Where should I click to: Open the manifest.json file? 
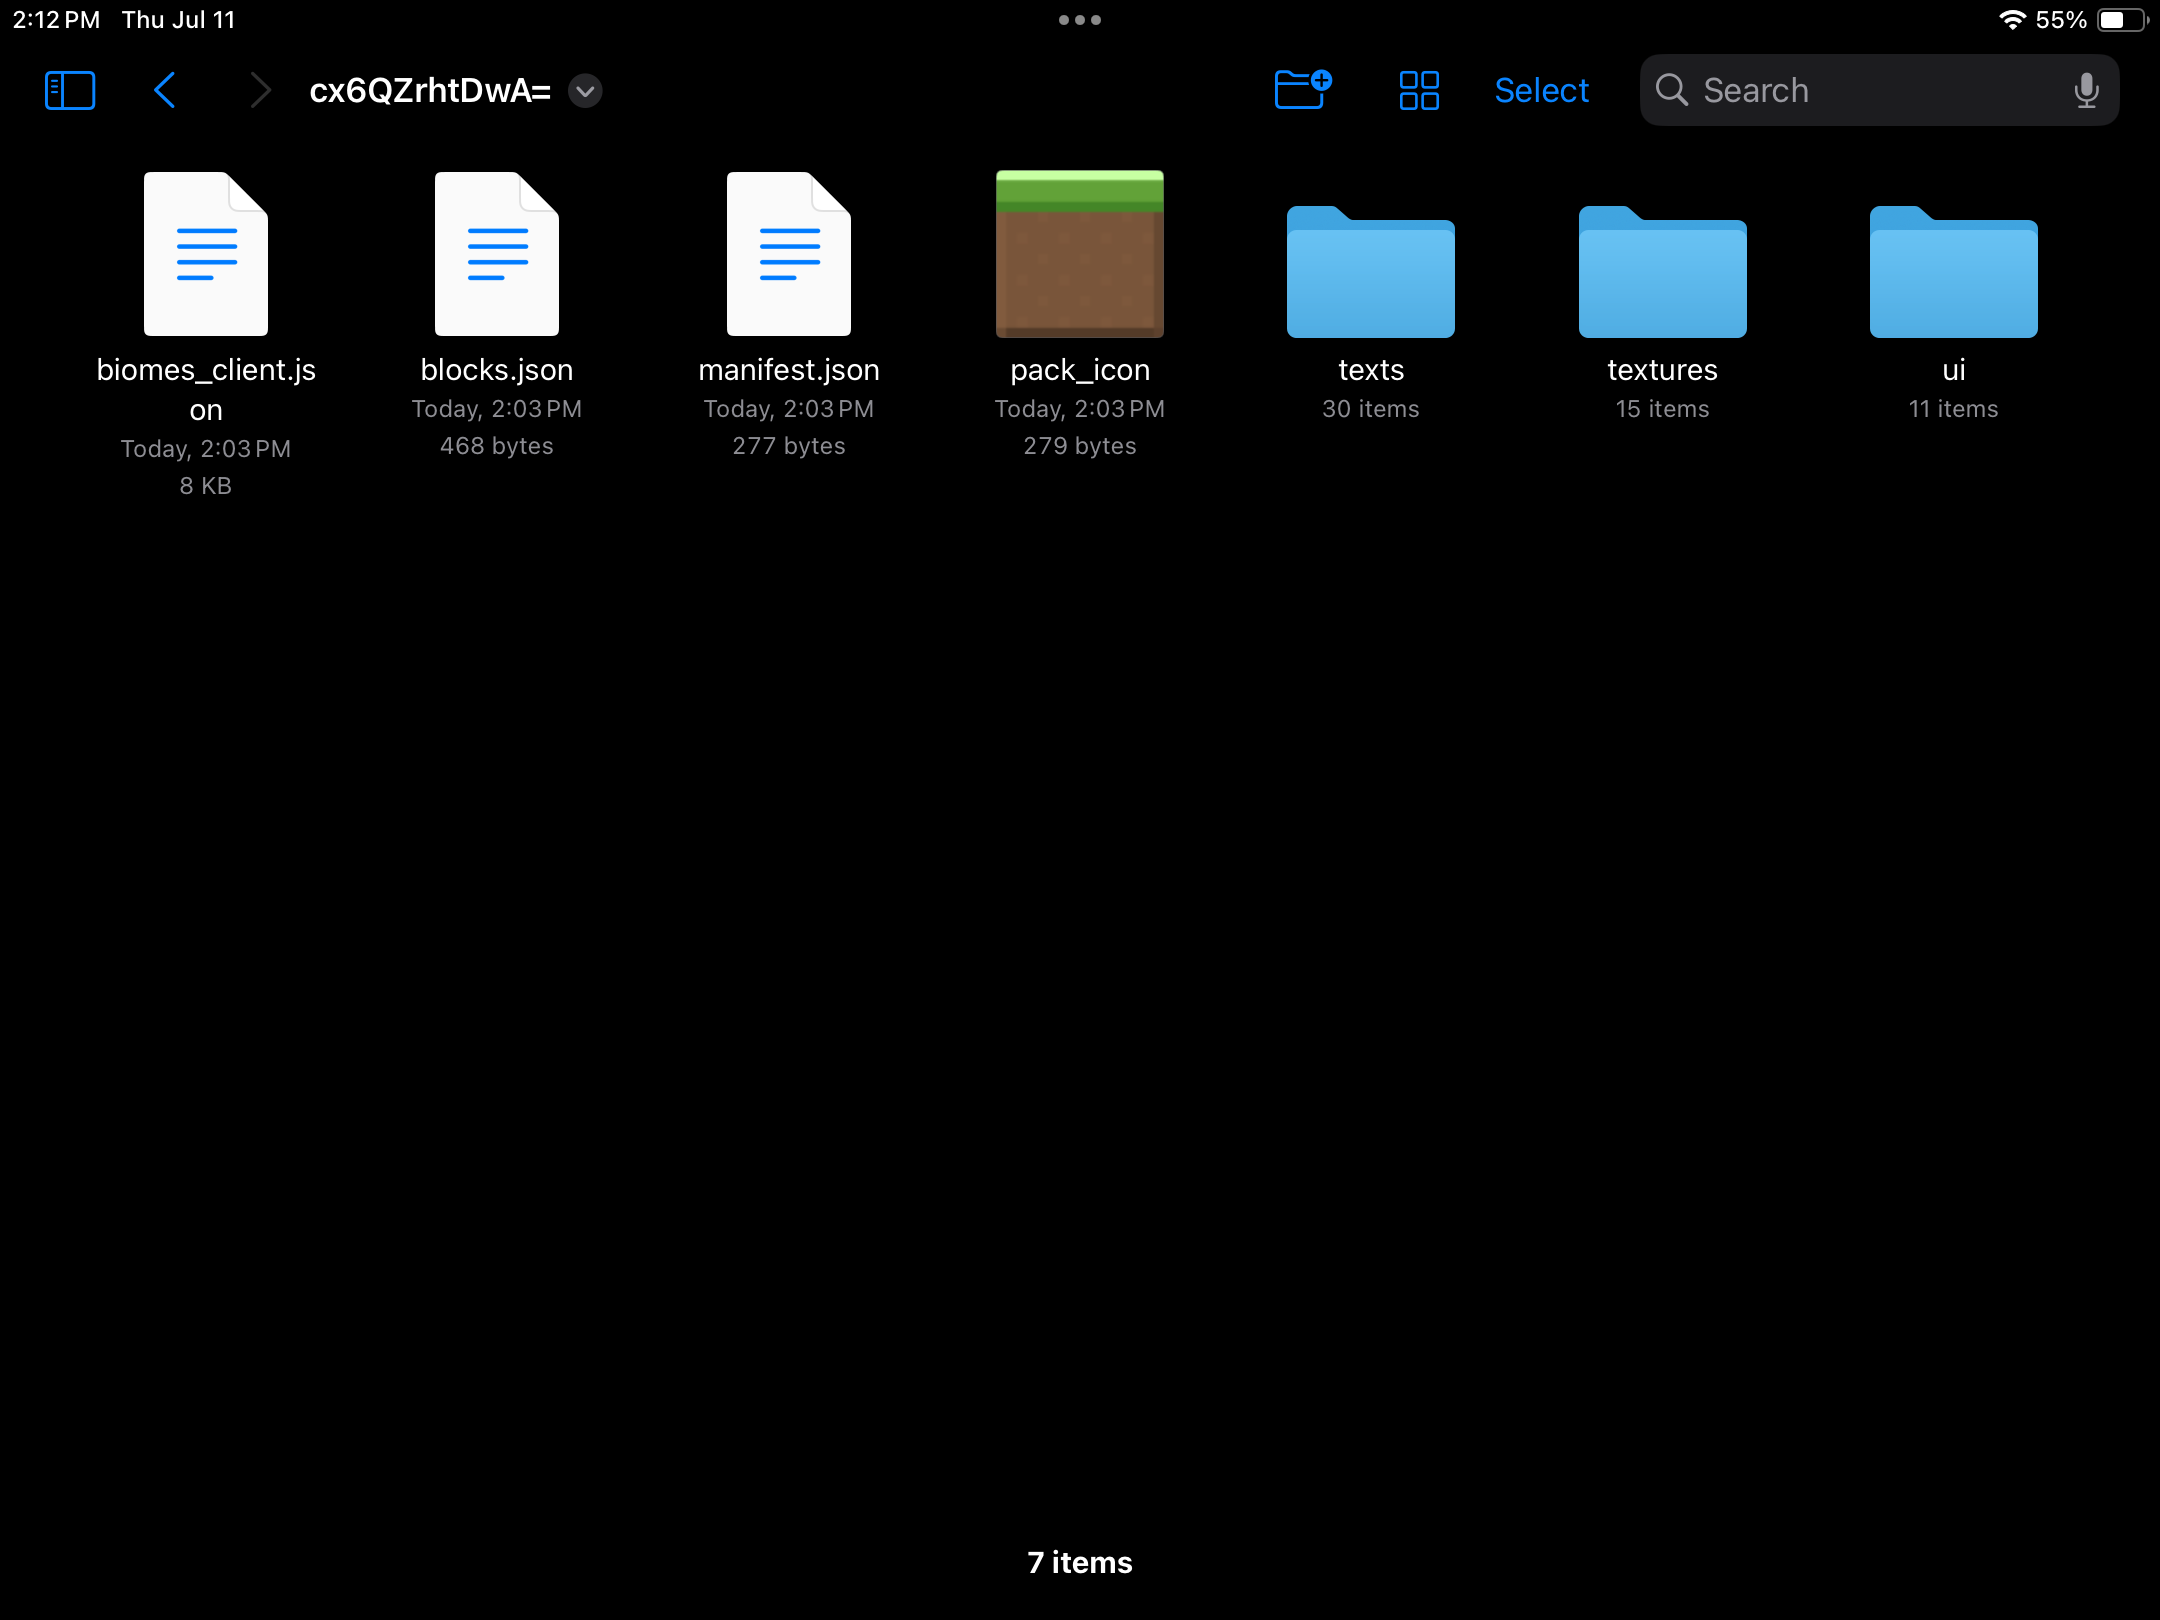tap(789, 254)
